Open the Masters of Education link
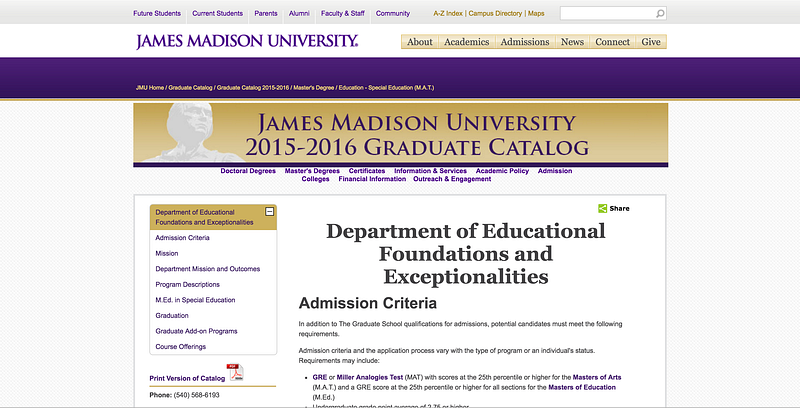This screenshot has height=408, width=800. tap(582, 388)
